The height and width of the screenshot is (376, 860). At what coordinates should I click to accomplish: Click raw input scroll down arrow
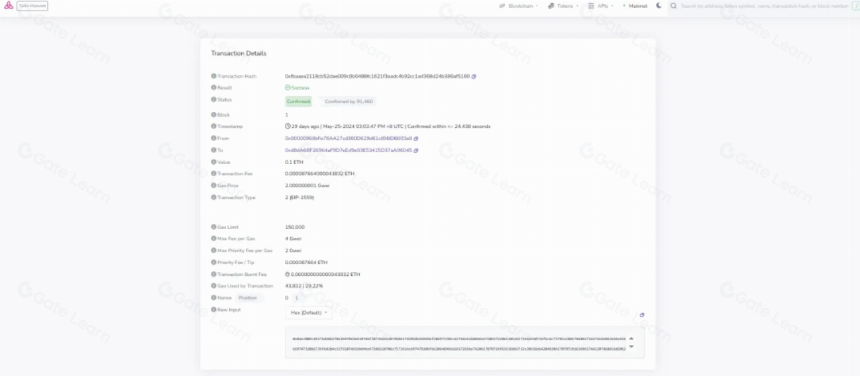point(631,347)
